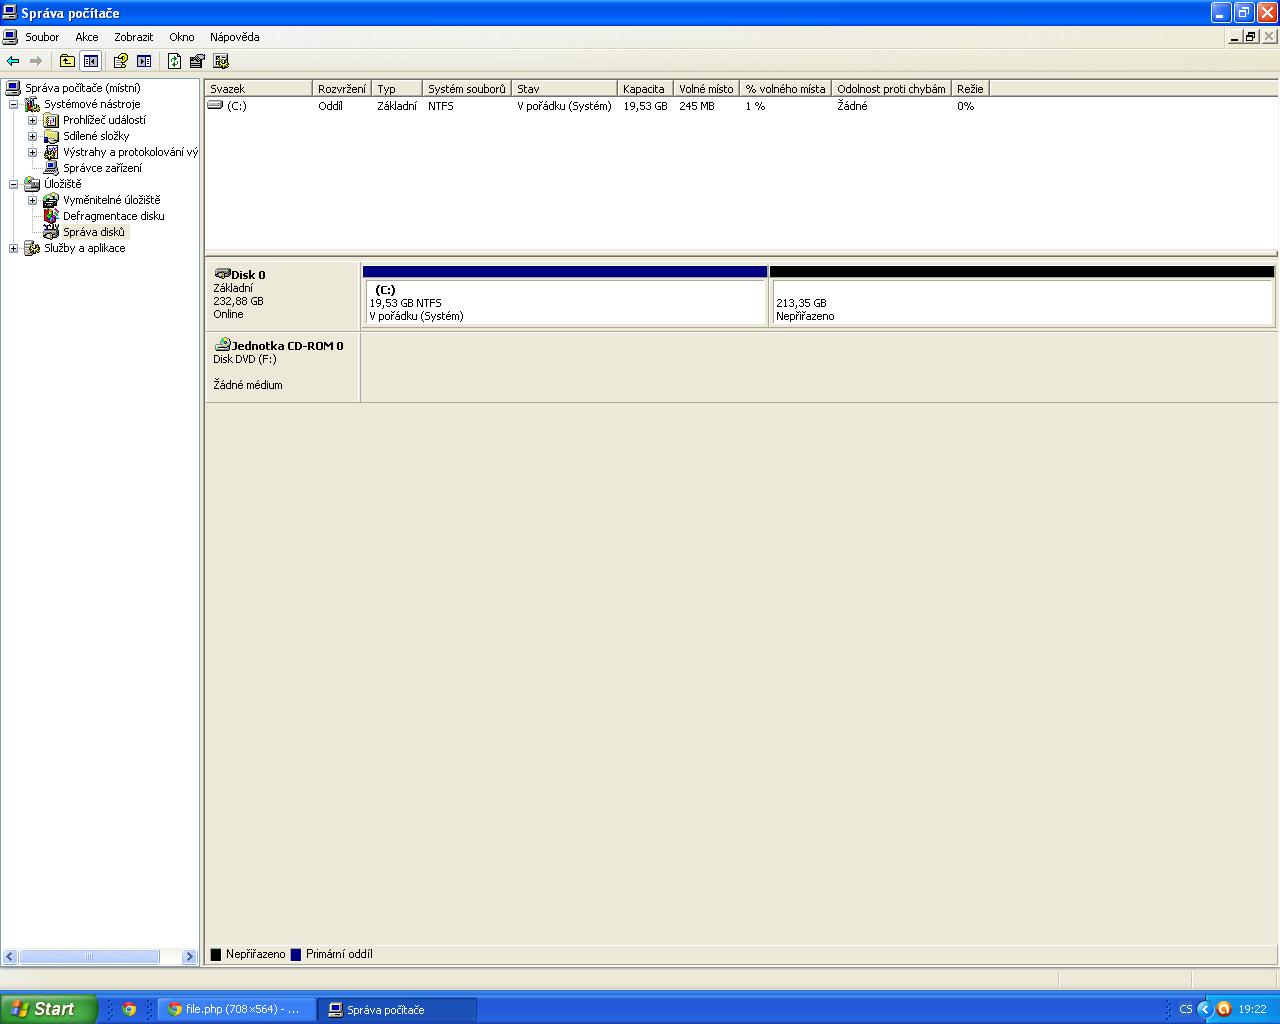Click the Properties toolbar icon
The height and width of the screenshot is (1024, 1280).
point(197,61)
